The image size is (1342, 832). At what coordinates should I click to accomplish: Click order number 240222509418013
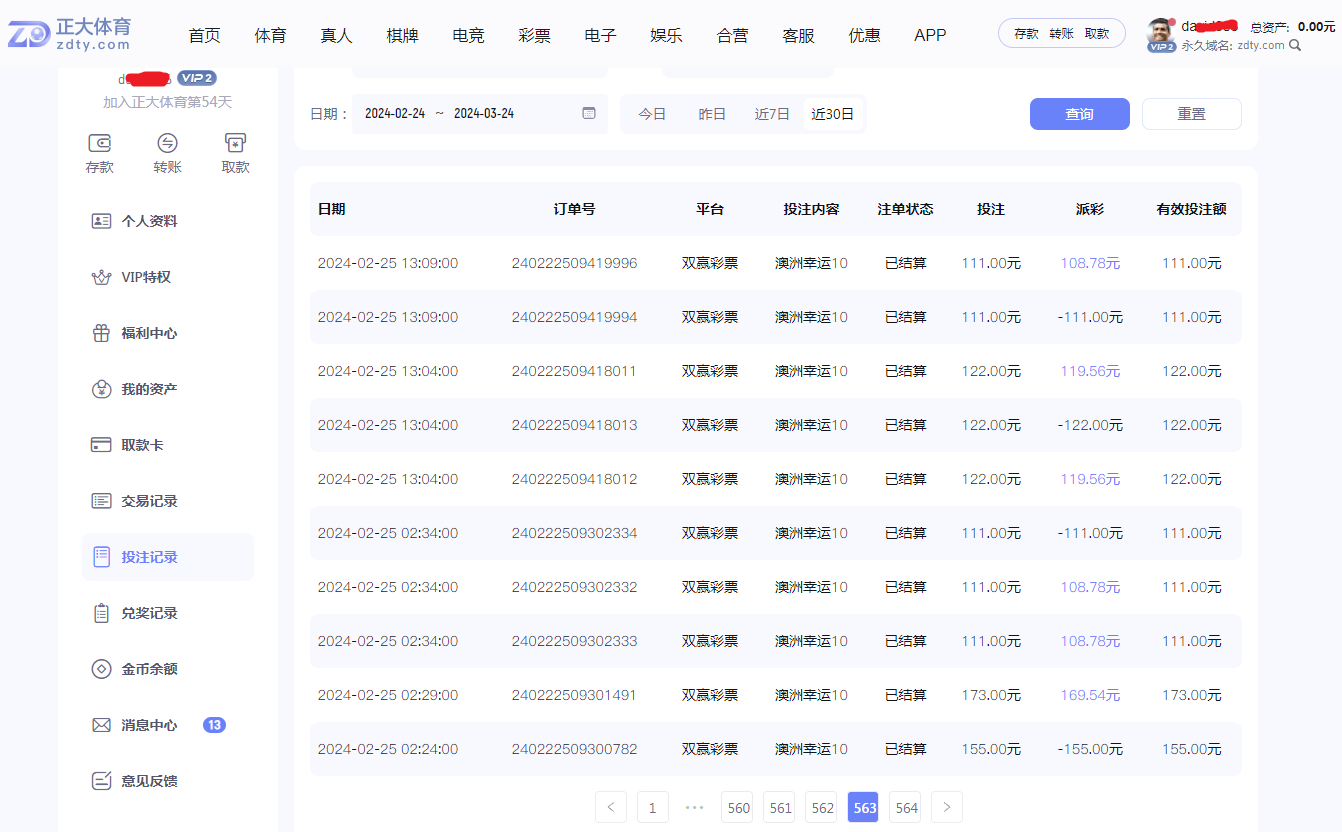(574, 425)
